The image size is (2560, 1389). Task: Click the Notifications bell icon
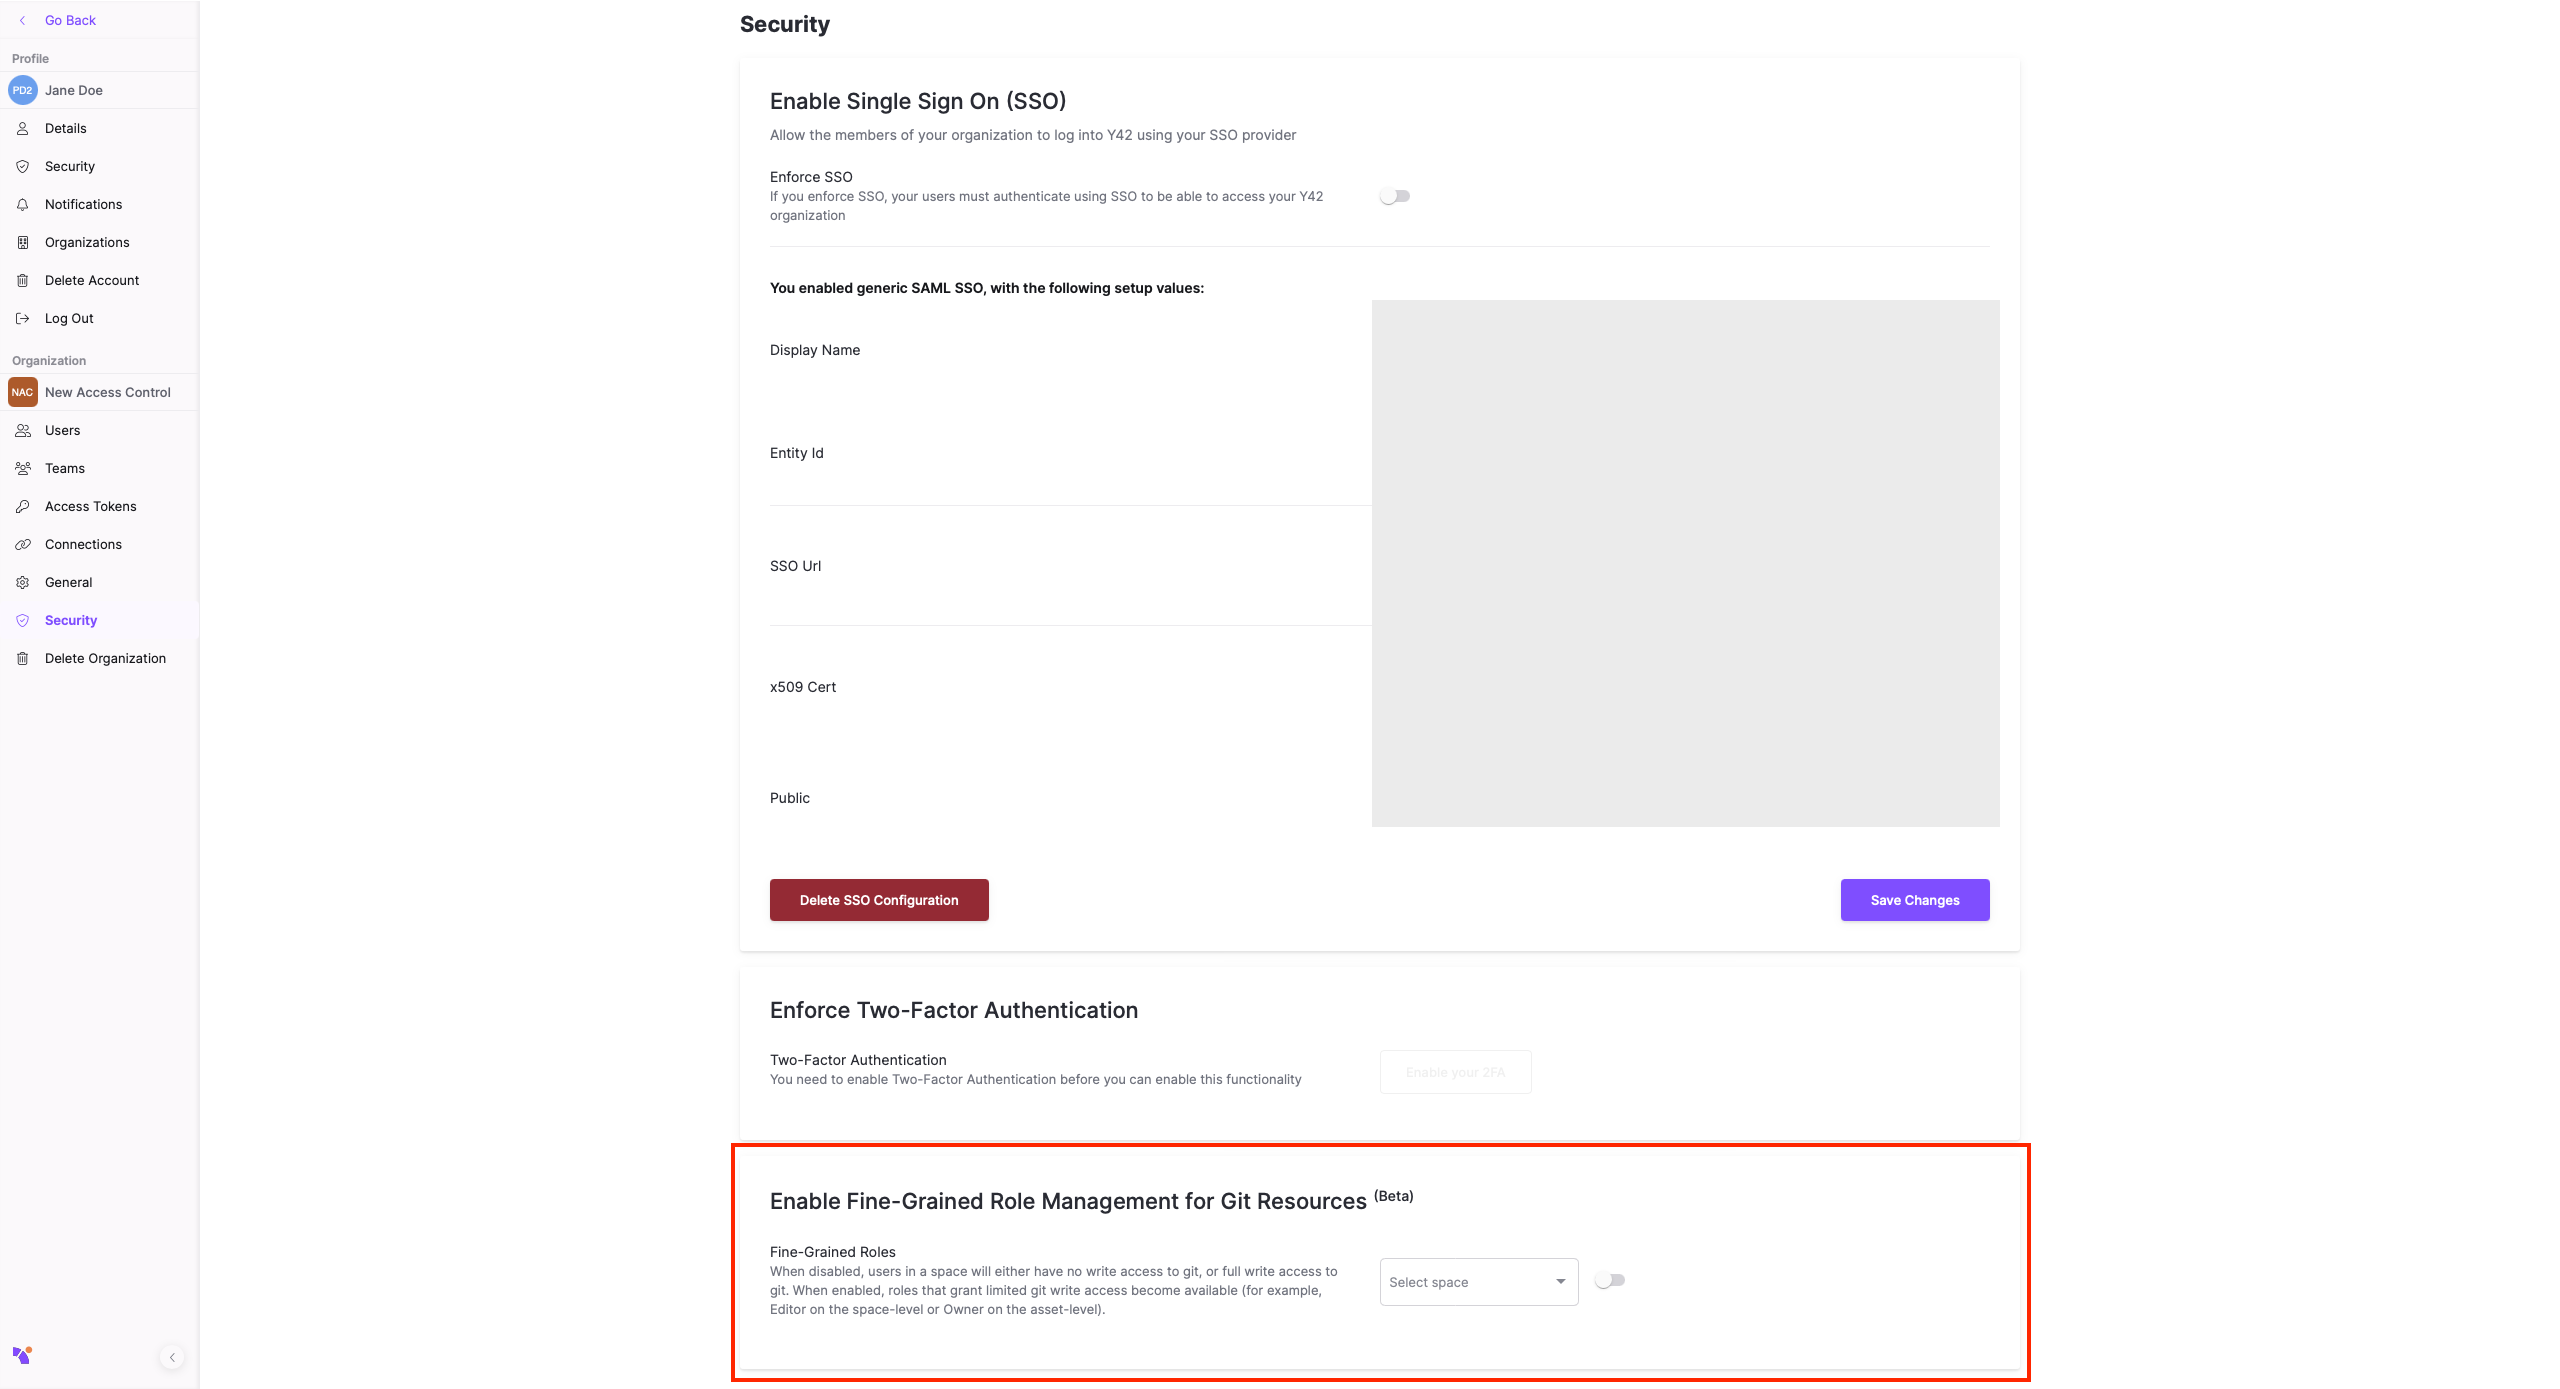pos(23,204)
